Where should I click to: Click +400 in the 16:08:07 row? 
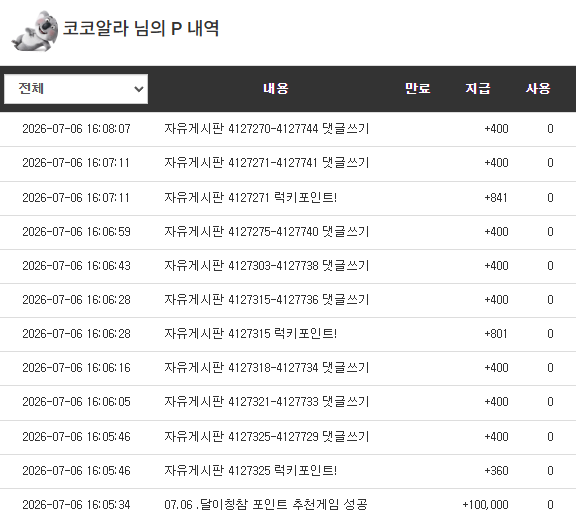click(x=496, y=129)
